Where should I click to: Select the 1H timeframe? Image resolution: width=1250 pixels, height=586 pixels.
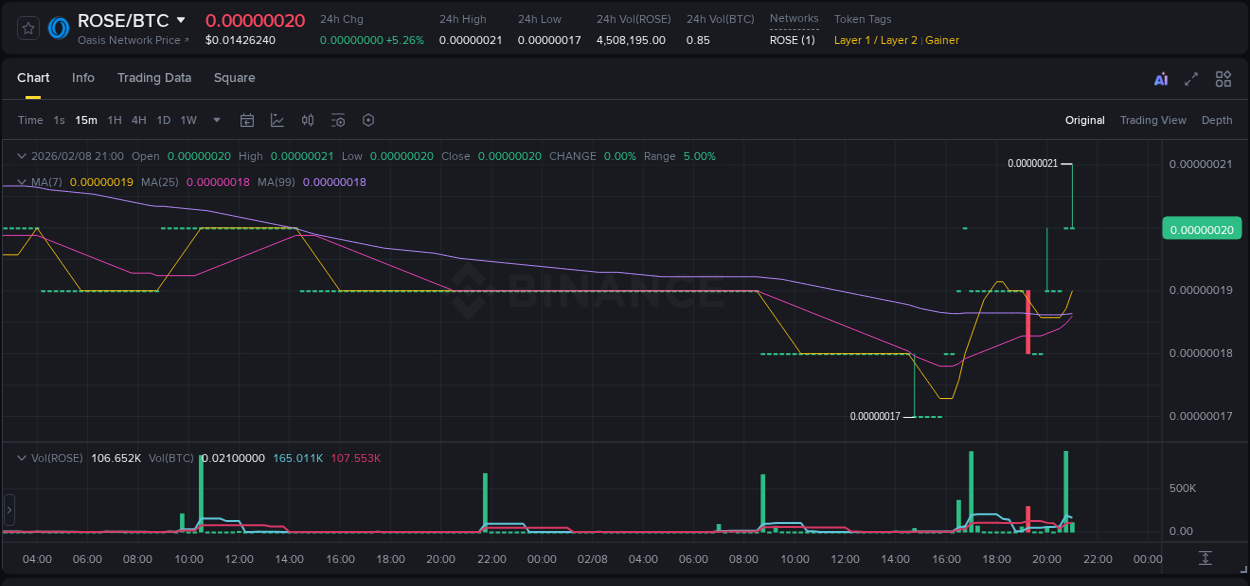click(114, 120)
